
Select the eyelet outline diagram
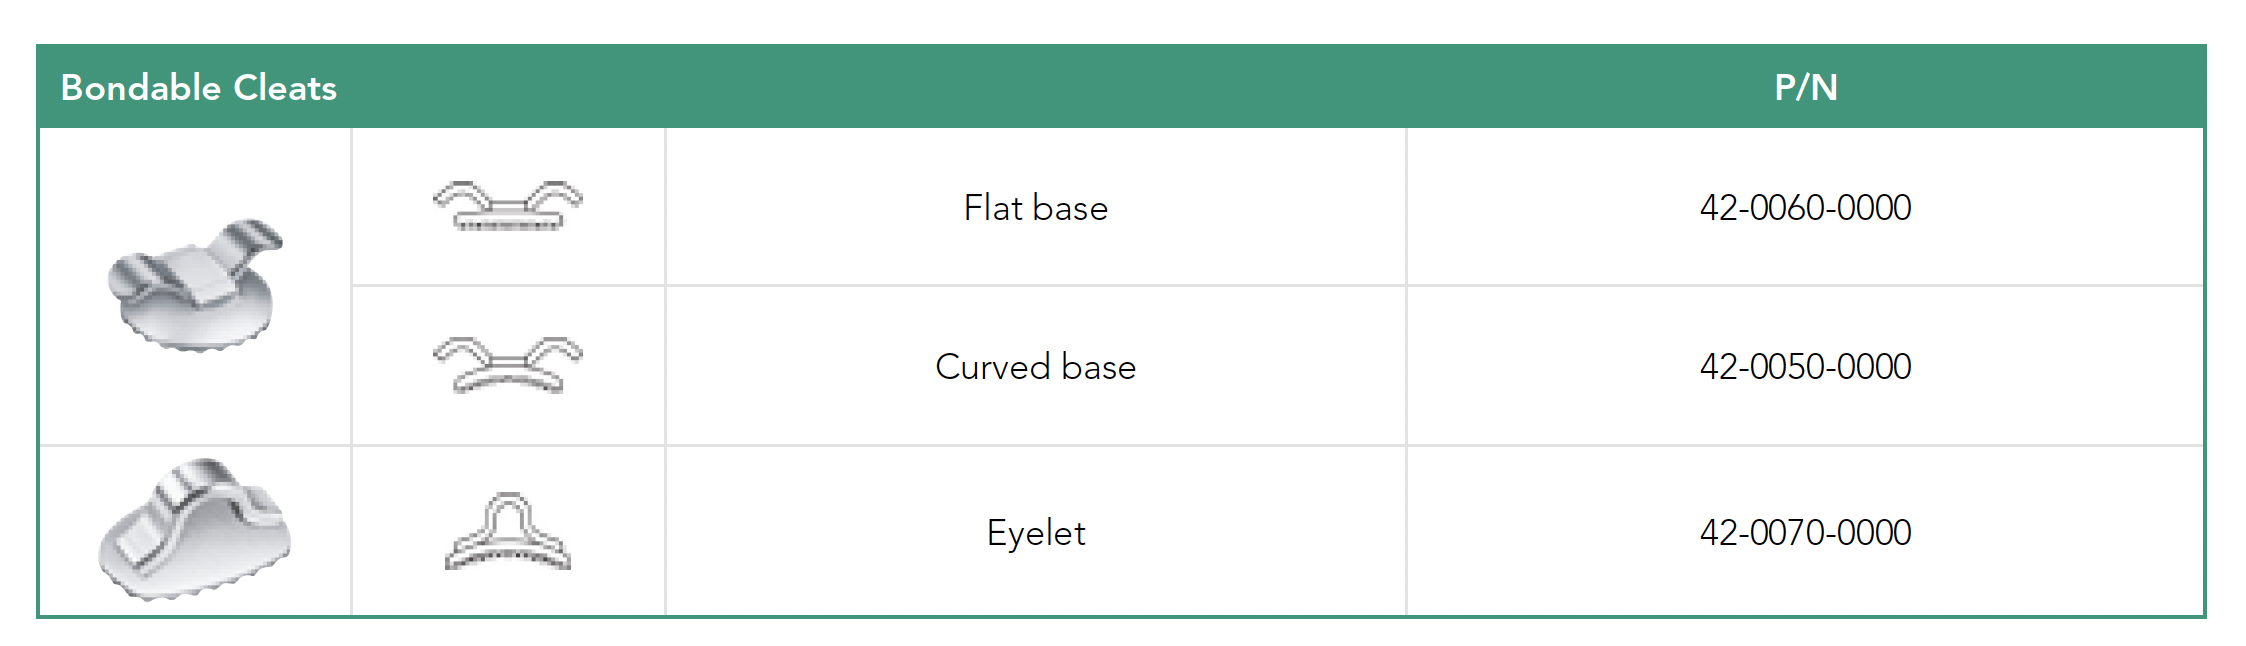508,532
